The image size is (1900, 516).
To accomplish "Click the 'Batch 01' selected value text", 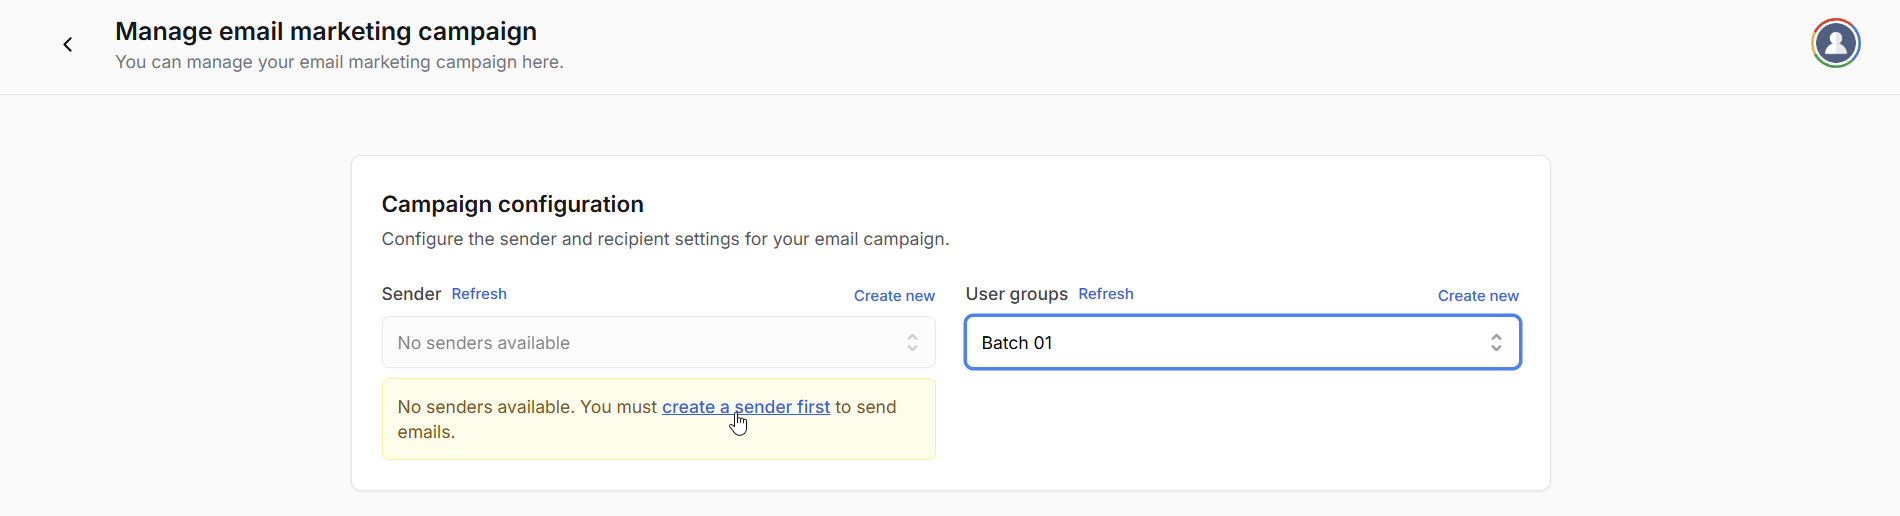I will (x=1016, y=343).
